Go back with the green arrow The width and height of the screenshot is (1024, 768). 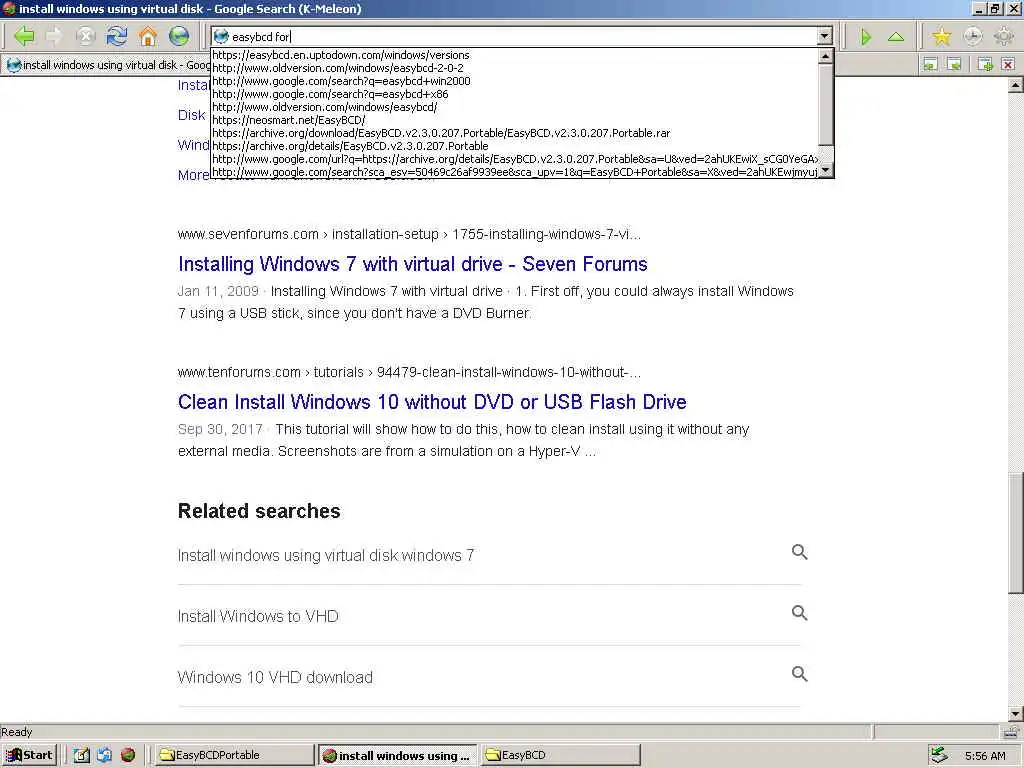24,36
